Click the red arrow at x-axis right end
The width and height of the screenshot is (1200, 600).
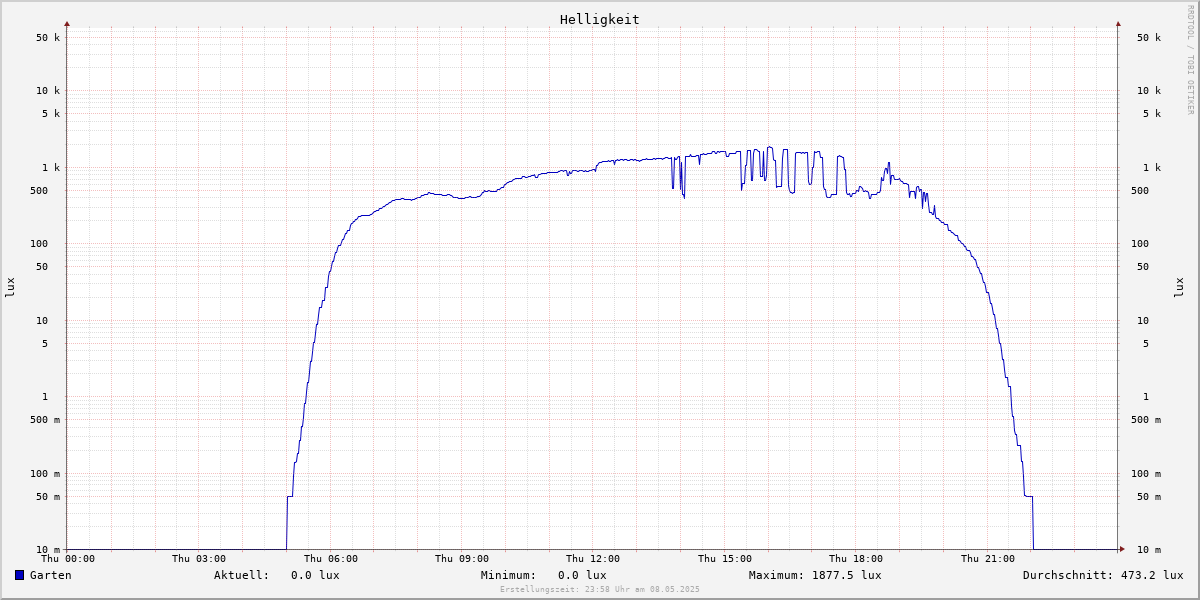tap(1122, 549)
